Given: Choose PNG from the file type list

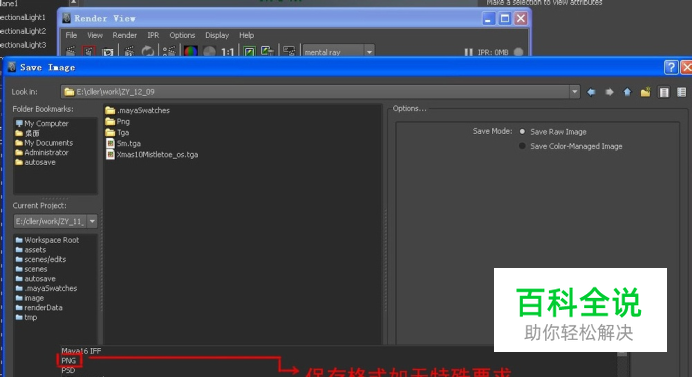Looking at the screenshot, I should click(x=69, y=361).
